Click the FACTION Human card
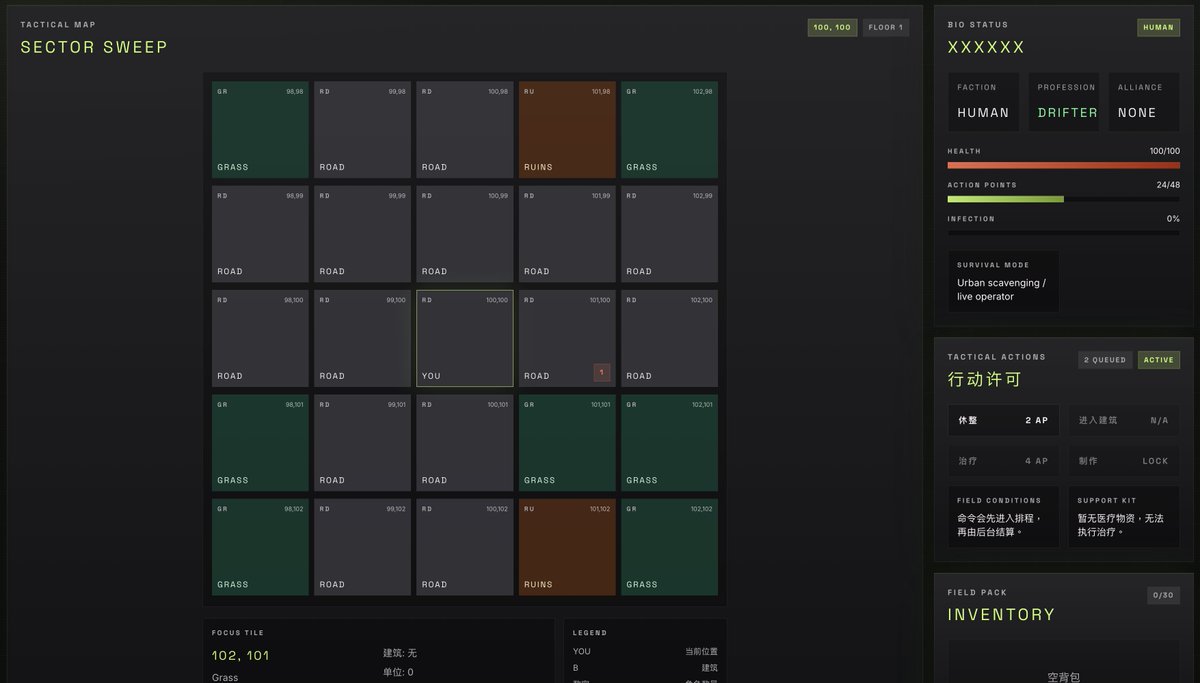1200x683 pixels. coord(983,102)
